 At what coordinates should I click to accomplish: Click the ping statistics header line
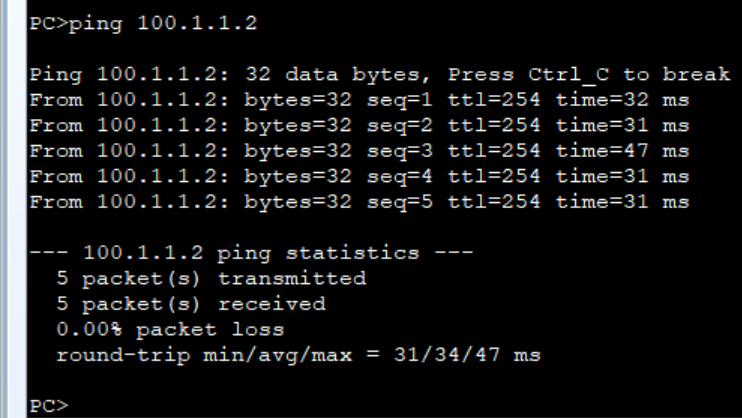pyautogui.click(x=250, y=251)
